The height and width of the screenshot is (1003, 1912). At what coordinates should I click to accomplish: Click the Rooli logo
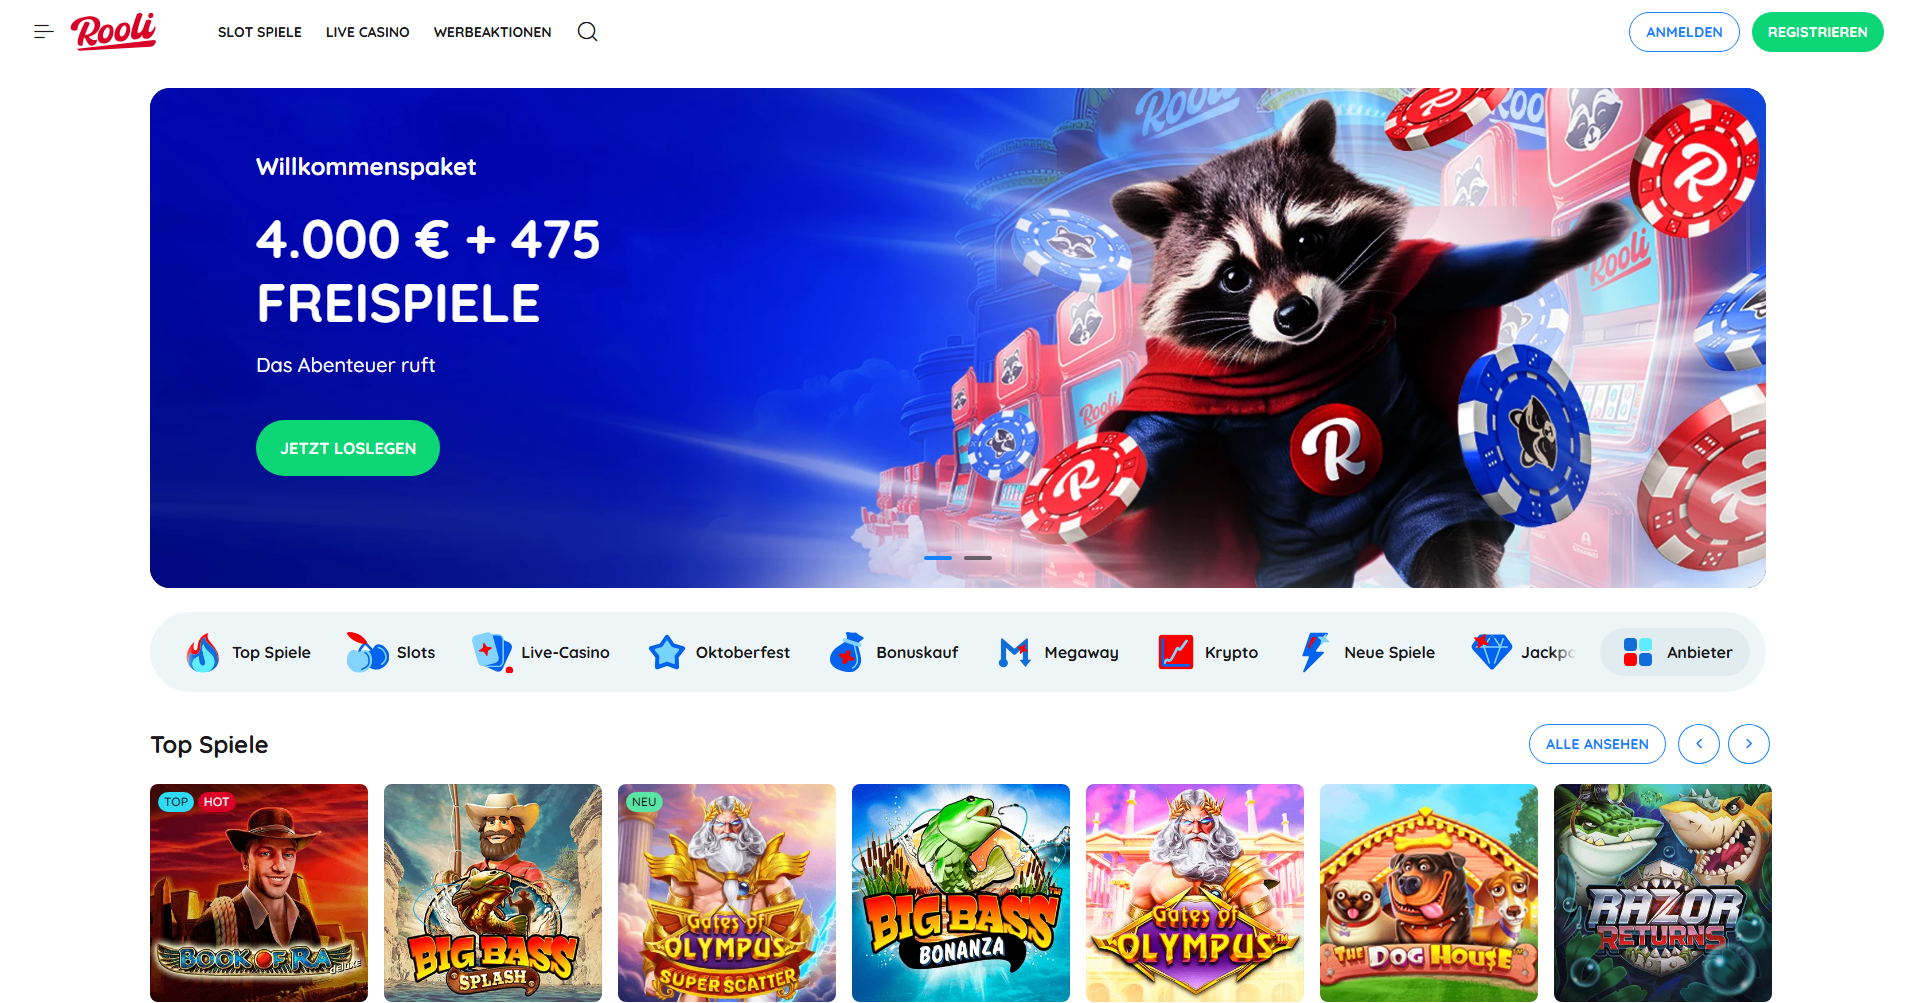click(x=113, y=32)
